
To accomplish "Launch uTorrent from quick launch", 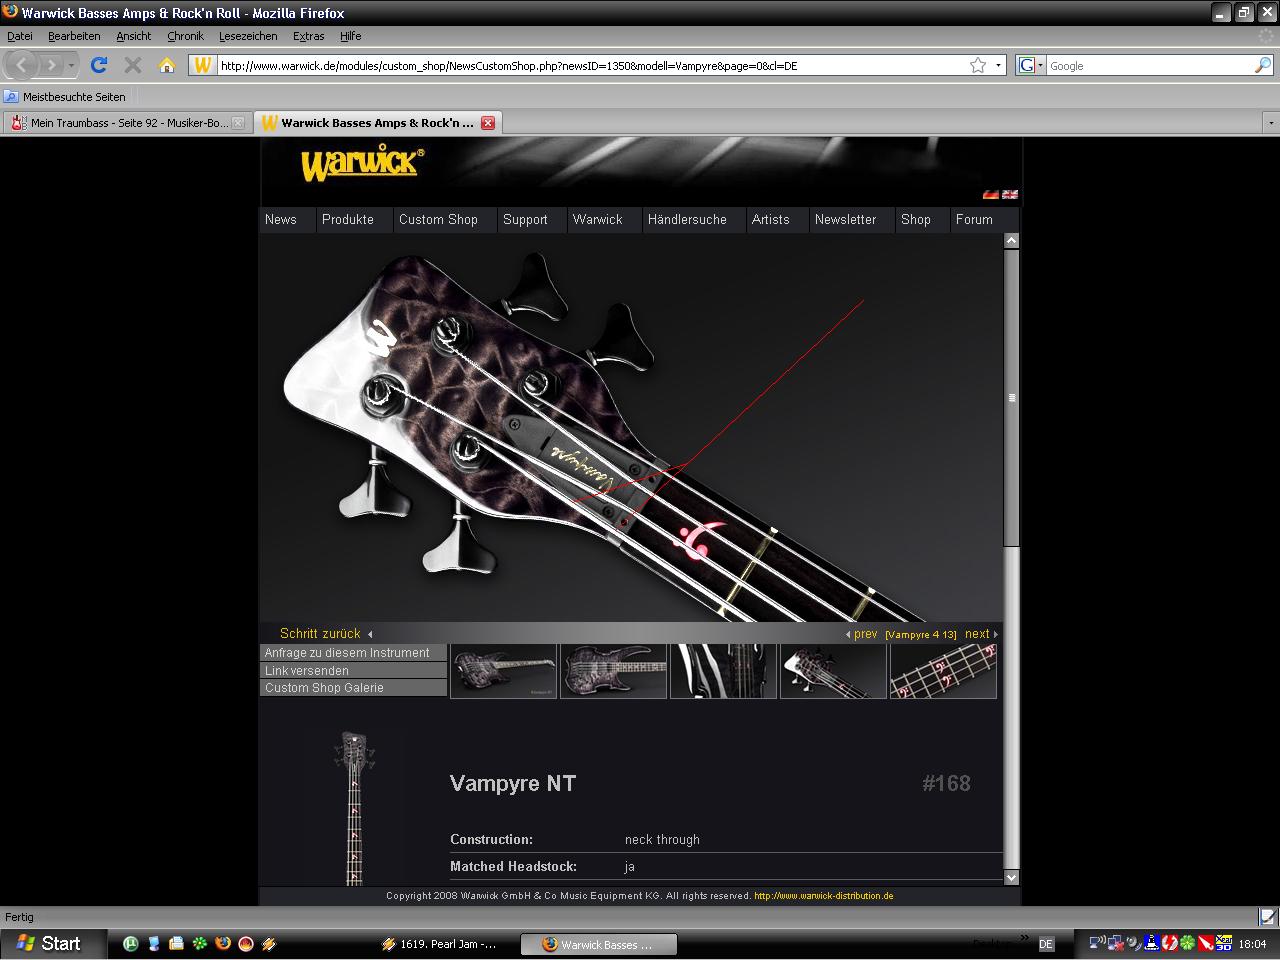I will point(130,943).
